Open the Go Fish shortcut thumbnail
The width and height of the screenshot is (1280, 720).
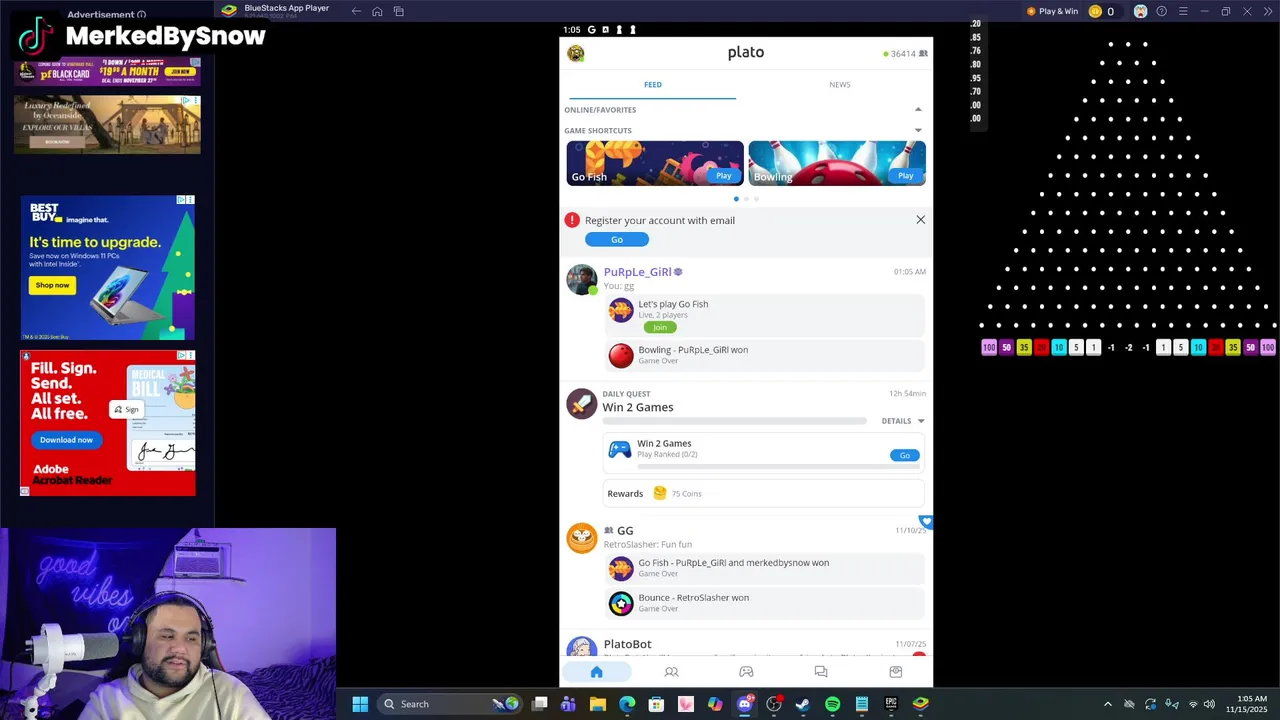coord(655,163)
